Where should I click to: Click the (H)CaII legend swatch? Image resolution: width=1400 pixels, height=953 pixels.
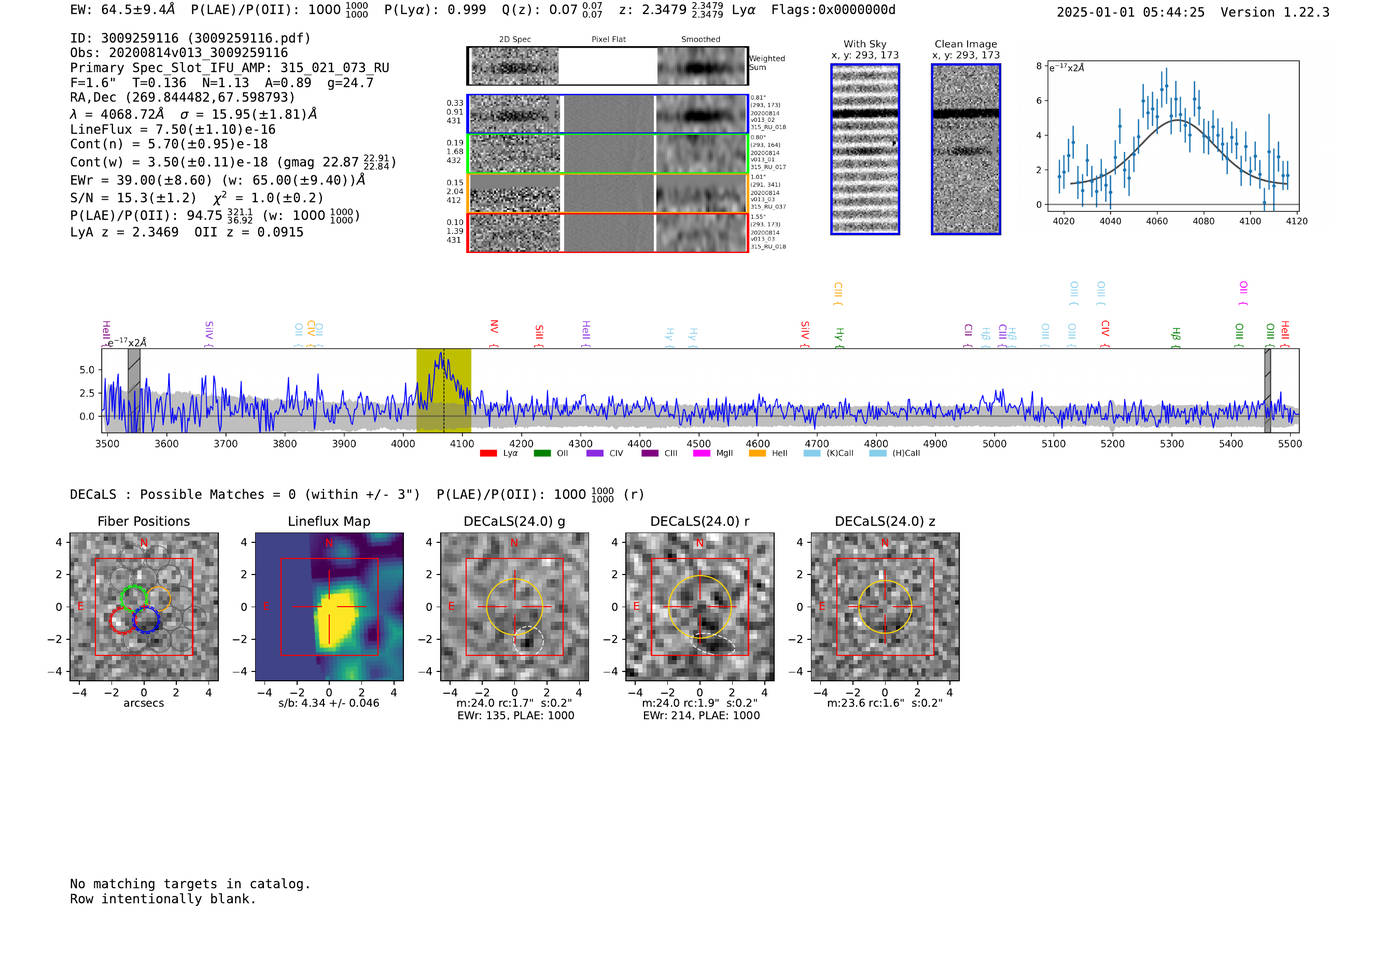click(x=878, y=453)
